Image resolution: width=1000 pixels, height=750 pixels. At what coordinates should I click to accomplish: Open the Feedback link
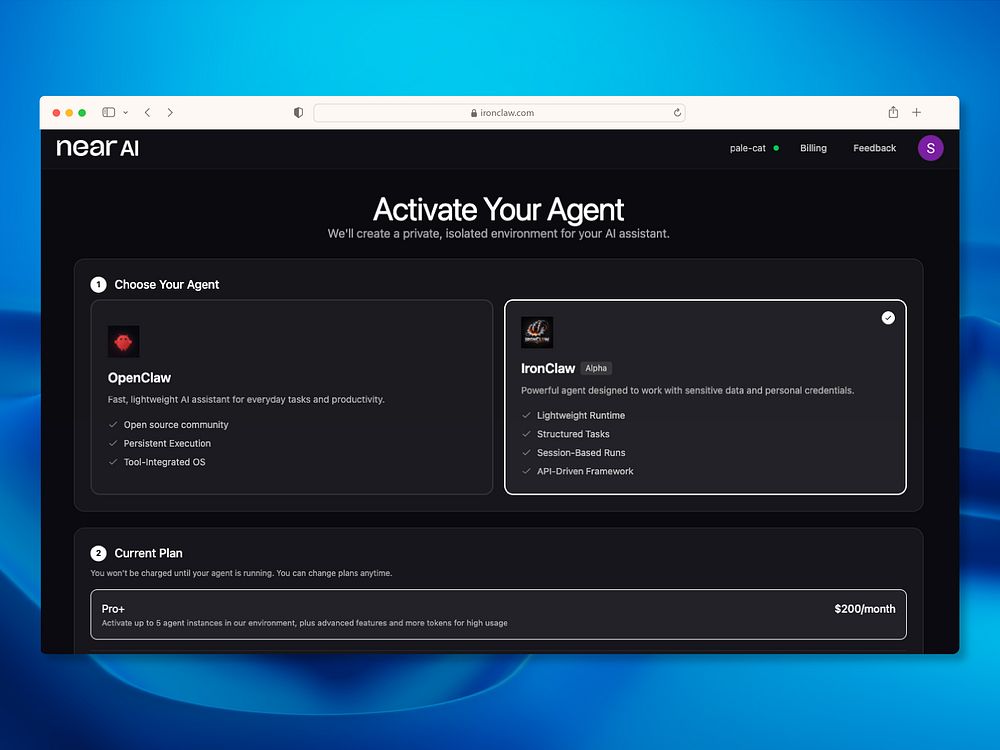click(x=874, y=148)
